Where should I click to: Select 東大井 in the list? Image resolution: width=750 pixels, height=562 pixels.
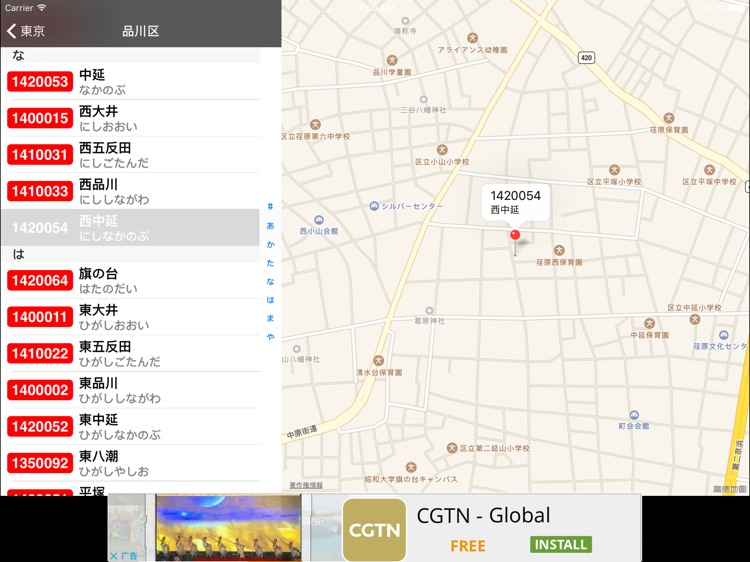(x=131, y=317)
